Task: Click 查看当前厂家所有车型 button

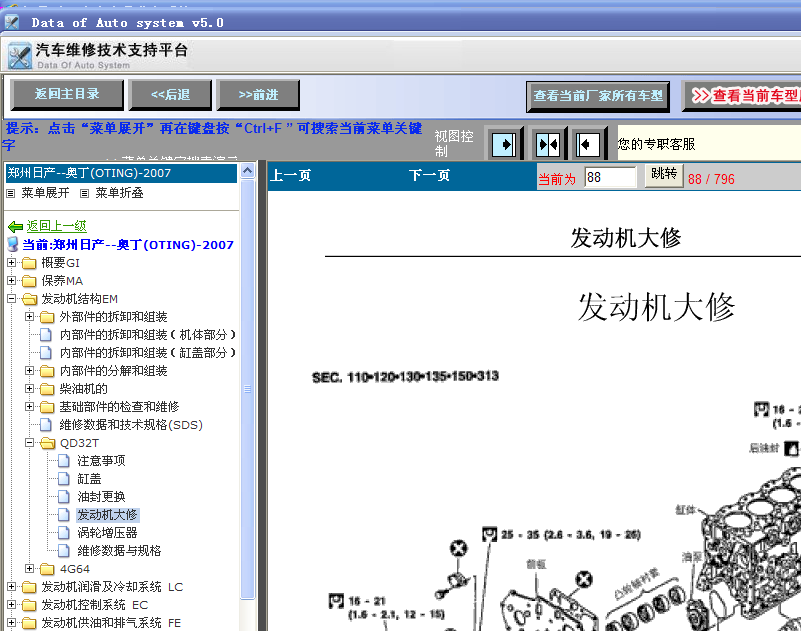Action: click(598, 96)
